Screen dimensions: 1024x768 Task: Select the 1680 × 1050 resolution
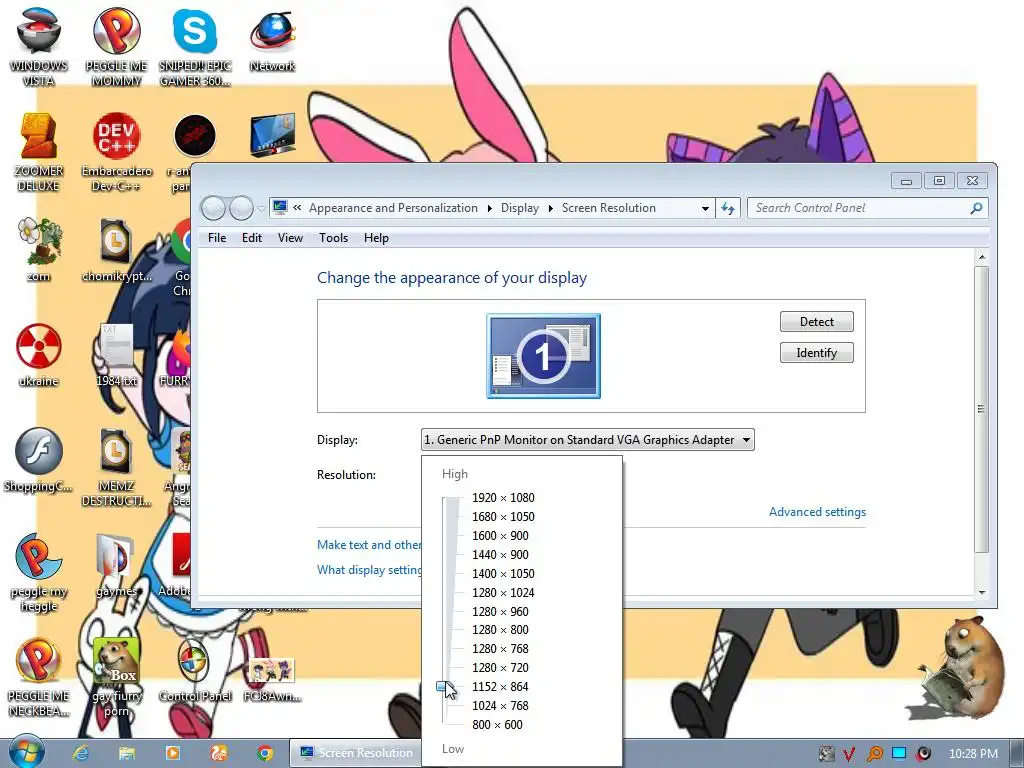coord(503,517)
